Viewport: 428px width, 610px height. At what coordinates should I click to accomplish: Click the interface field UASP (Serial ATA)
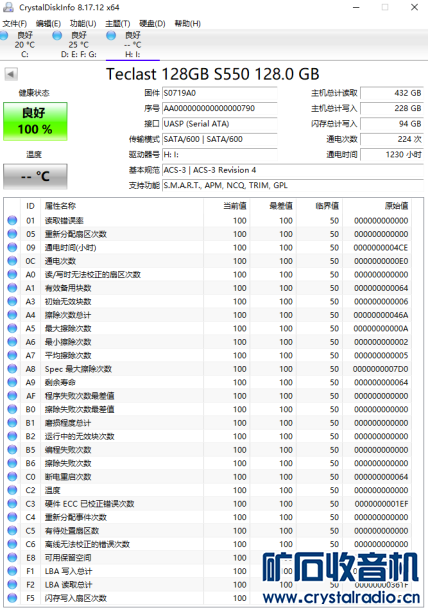219,124
